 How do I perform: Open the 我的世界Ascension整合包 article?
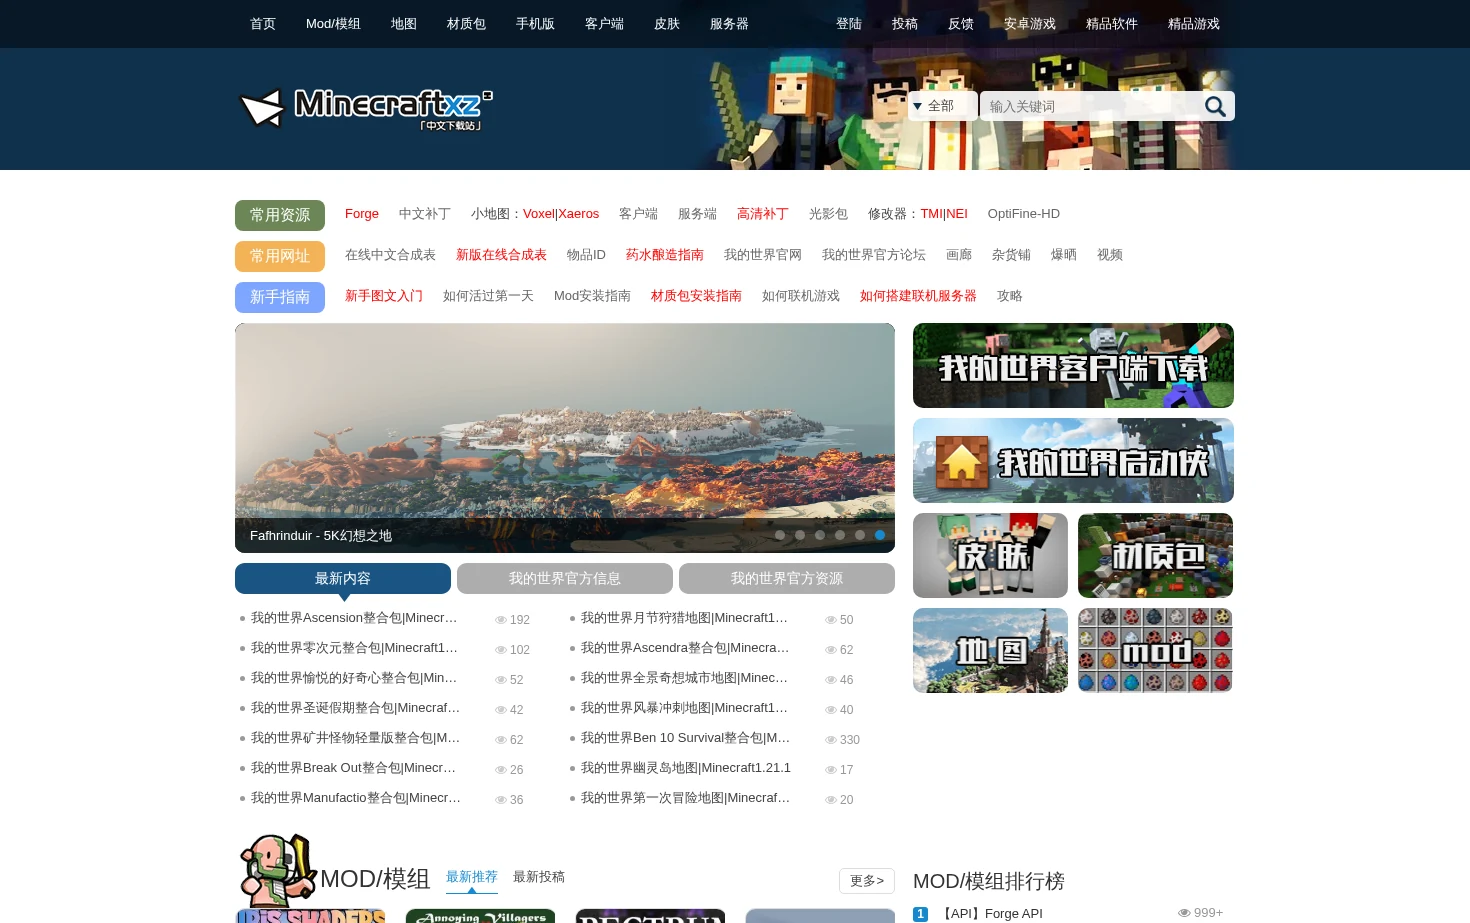coord(354,618)
